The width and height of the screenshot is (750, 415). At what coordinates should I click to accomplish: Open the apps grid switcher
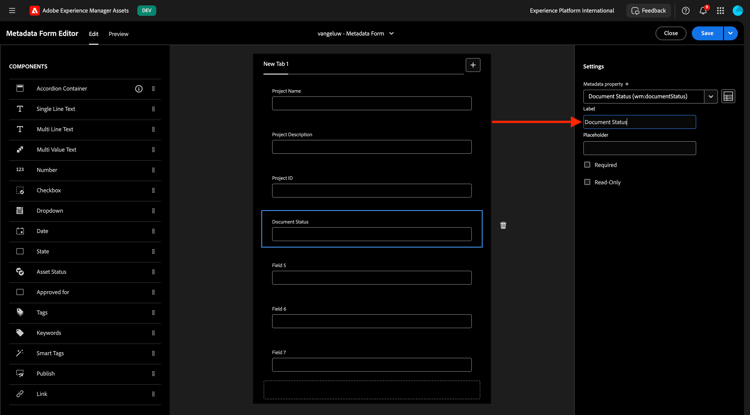[720, 11]
